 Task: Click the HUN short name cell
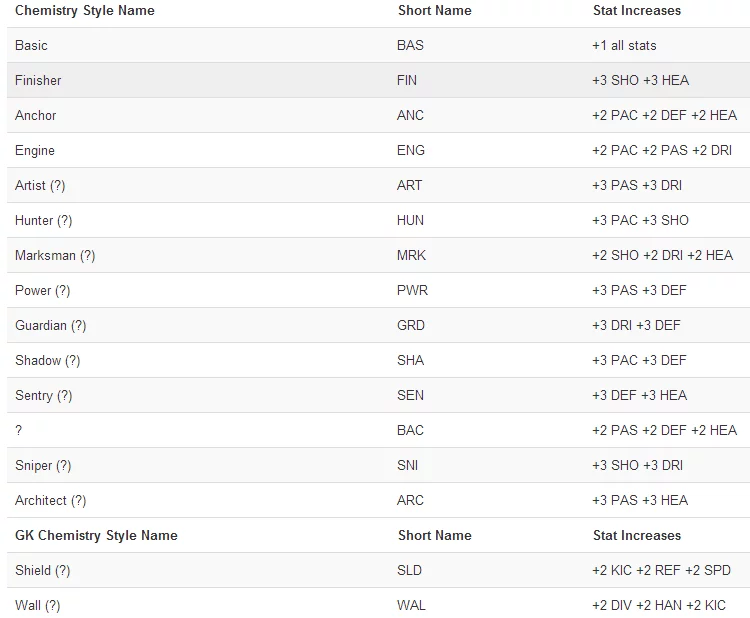(x=410, y=220)
